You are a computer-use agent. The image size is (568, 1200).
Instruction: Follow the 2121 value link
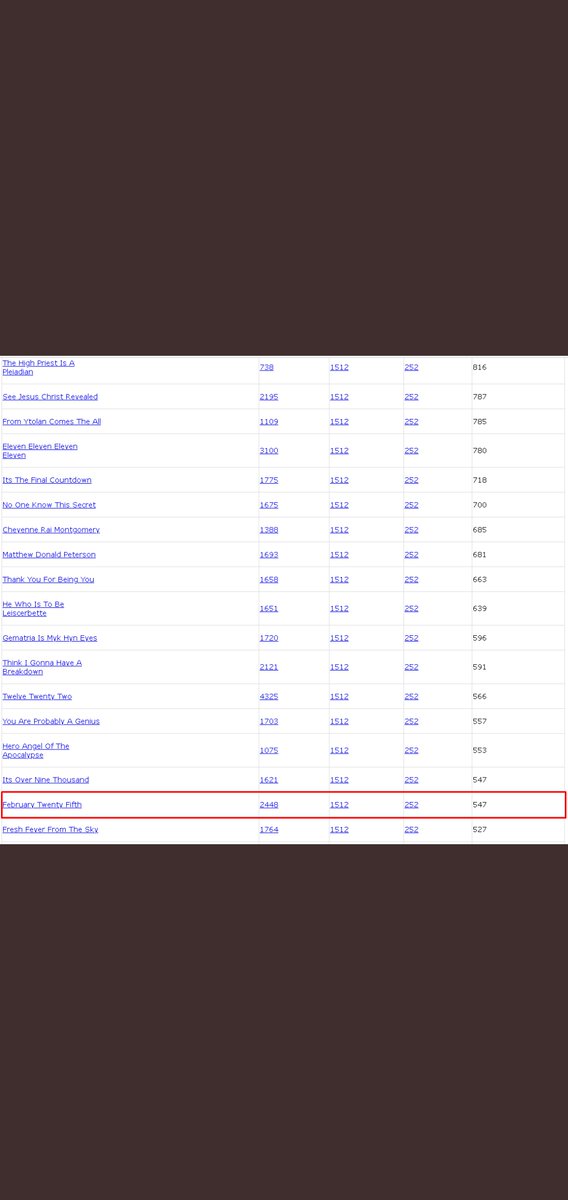coord(269,667)
